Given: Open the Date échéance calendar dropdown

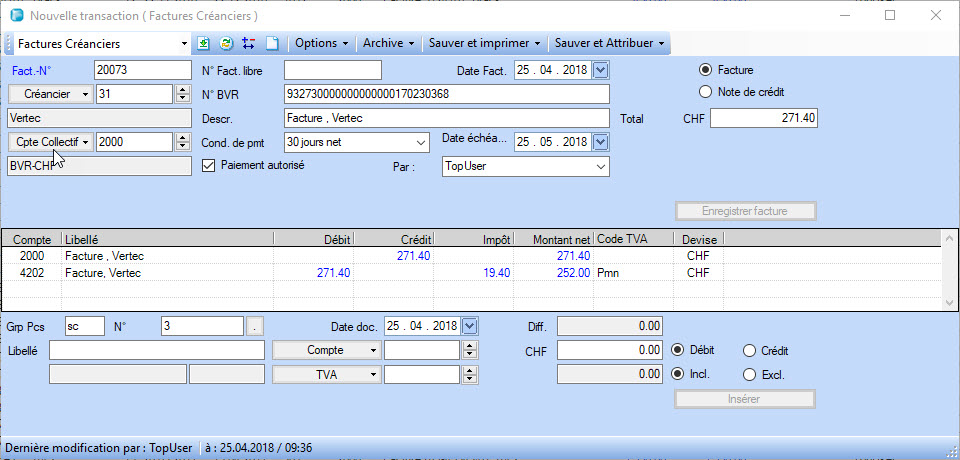Looking at the screenshot, I should pyautogui.click(x=601, y=142).
